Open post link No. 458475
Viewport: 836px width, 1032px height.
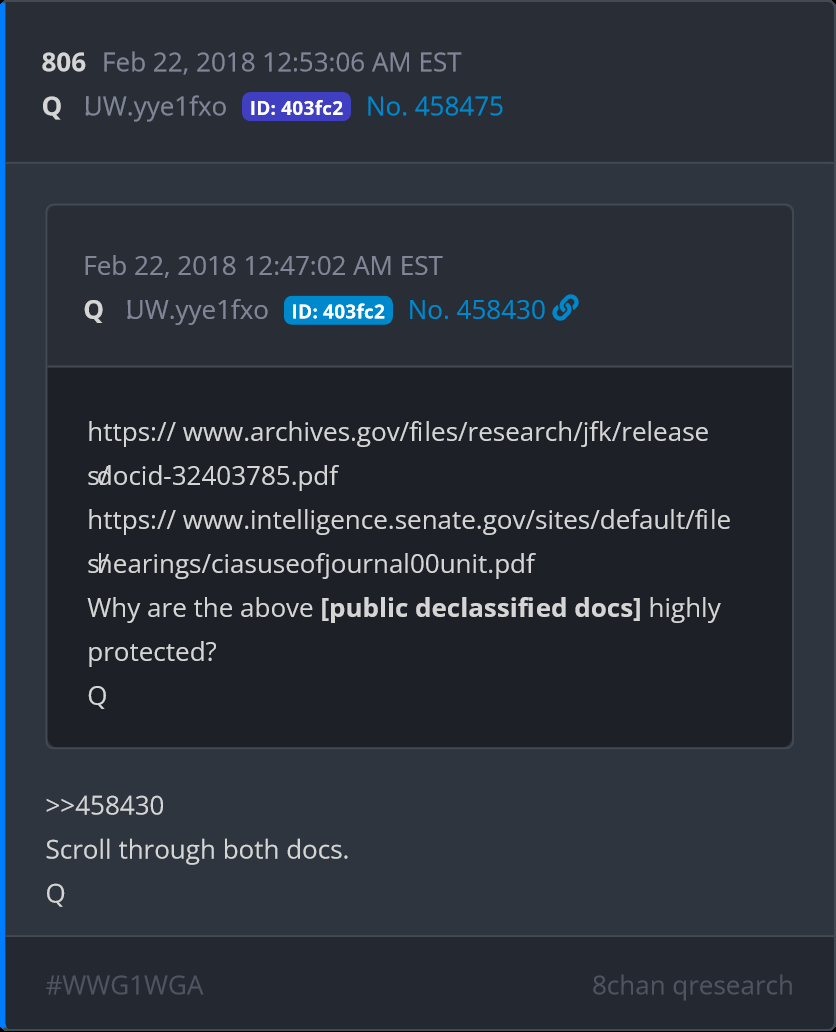[x=434, y=107]
